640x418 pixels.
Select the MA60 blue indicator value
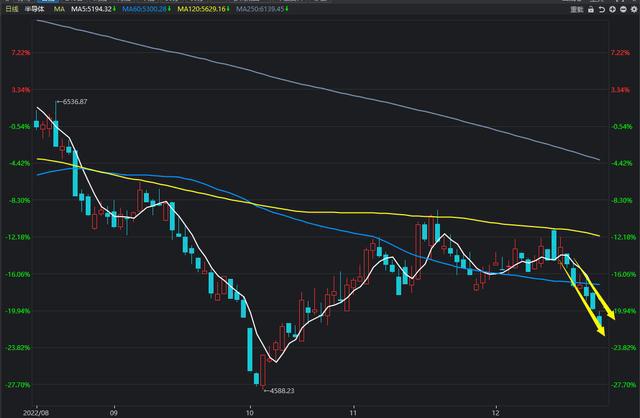click(x=145, y=9)
